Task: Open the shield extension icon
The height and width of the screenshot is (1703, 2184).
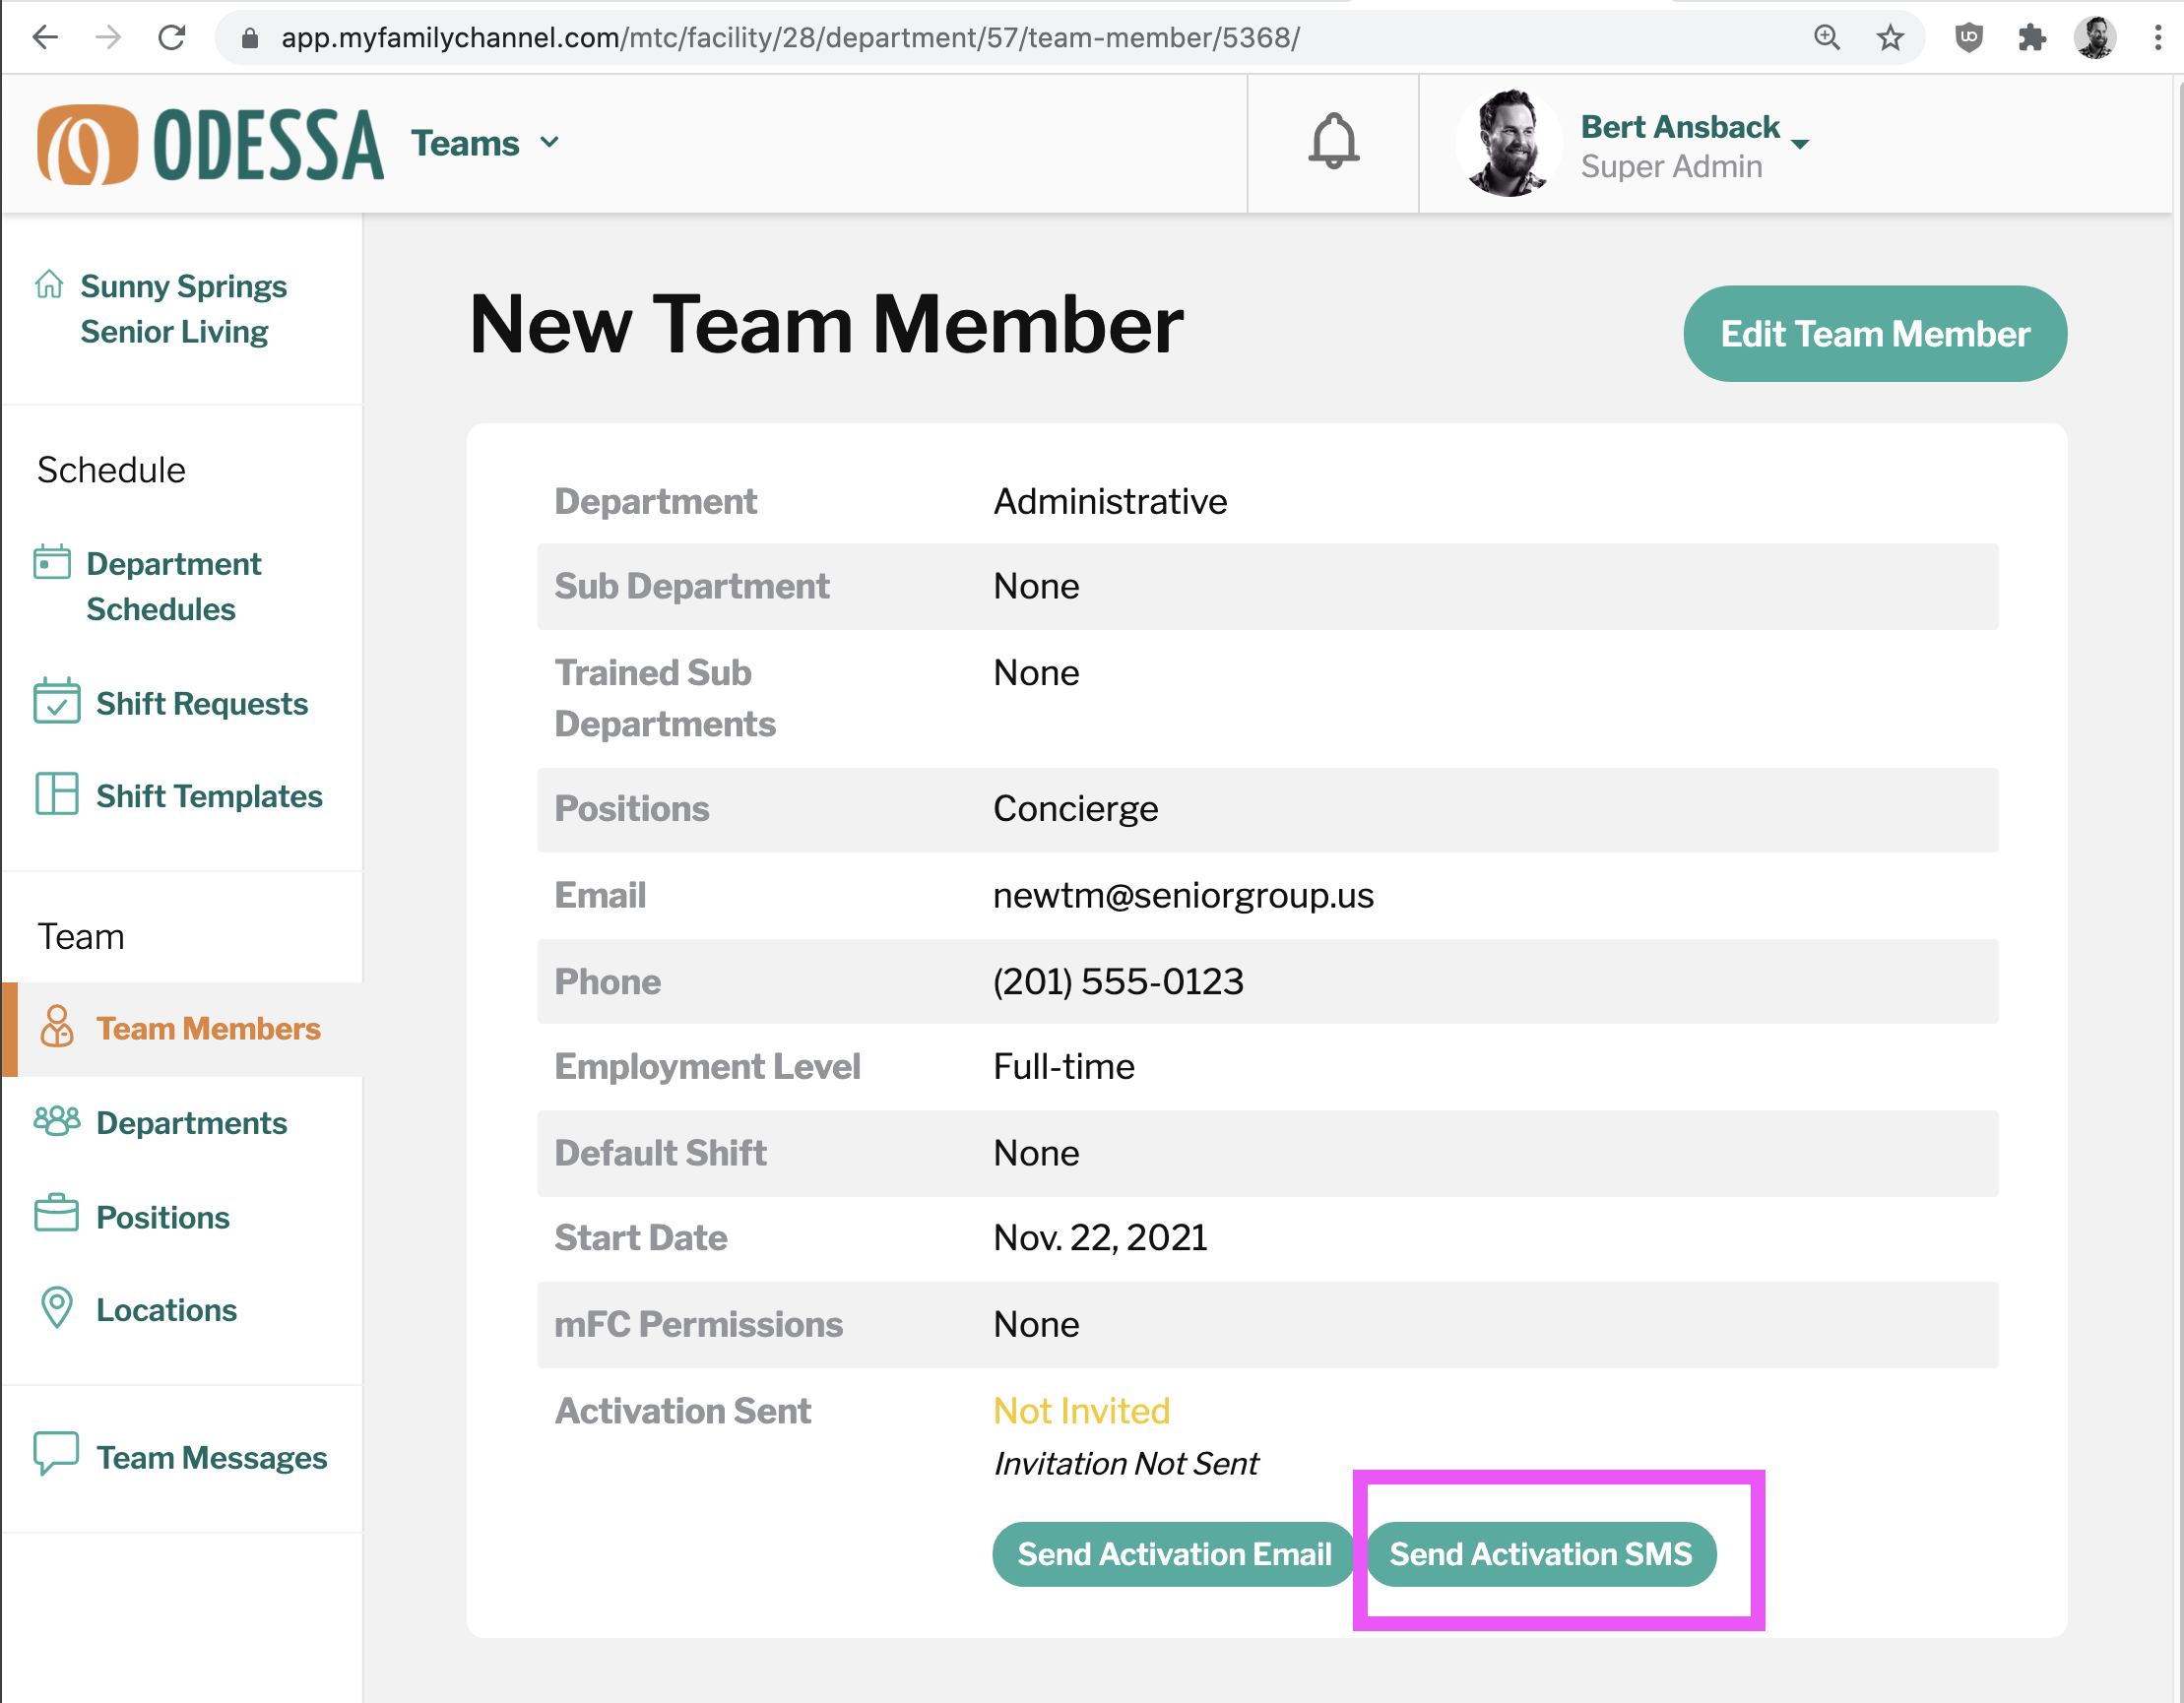Action: pyautogui.click(x=1969, y=38)
